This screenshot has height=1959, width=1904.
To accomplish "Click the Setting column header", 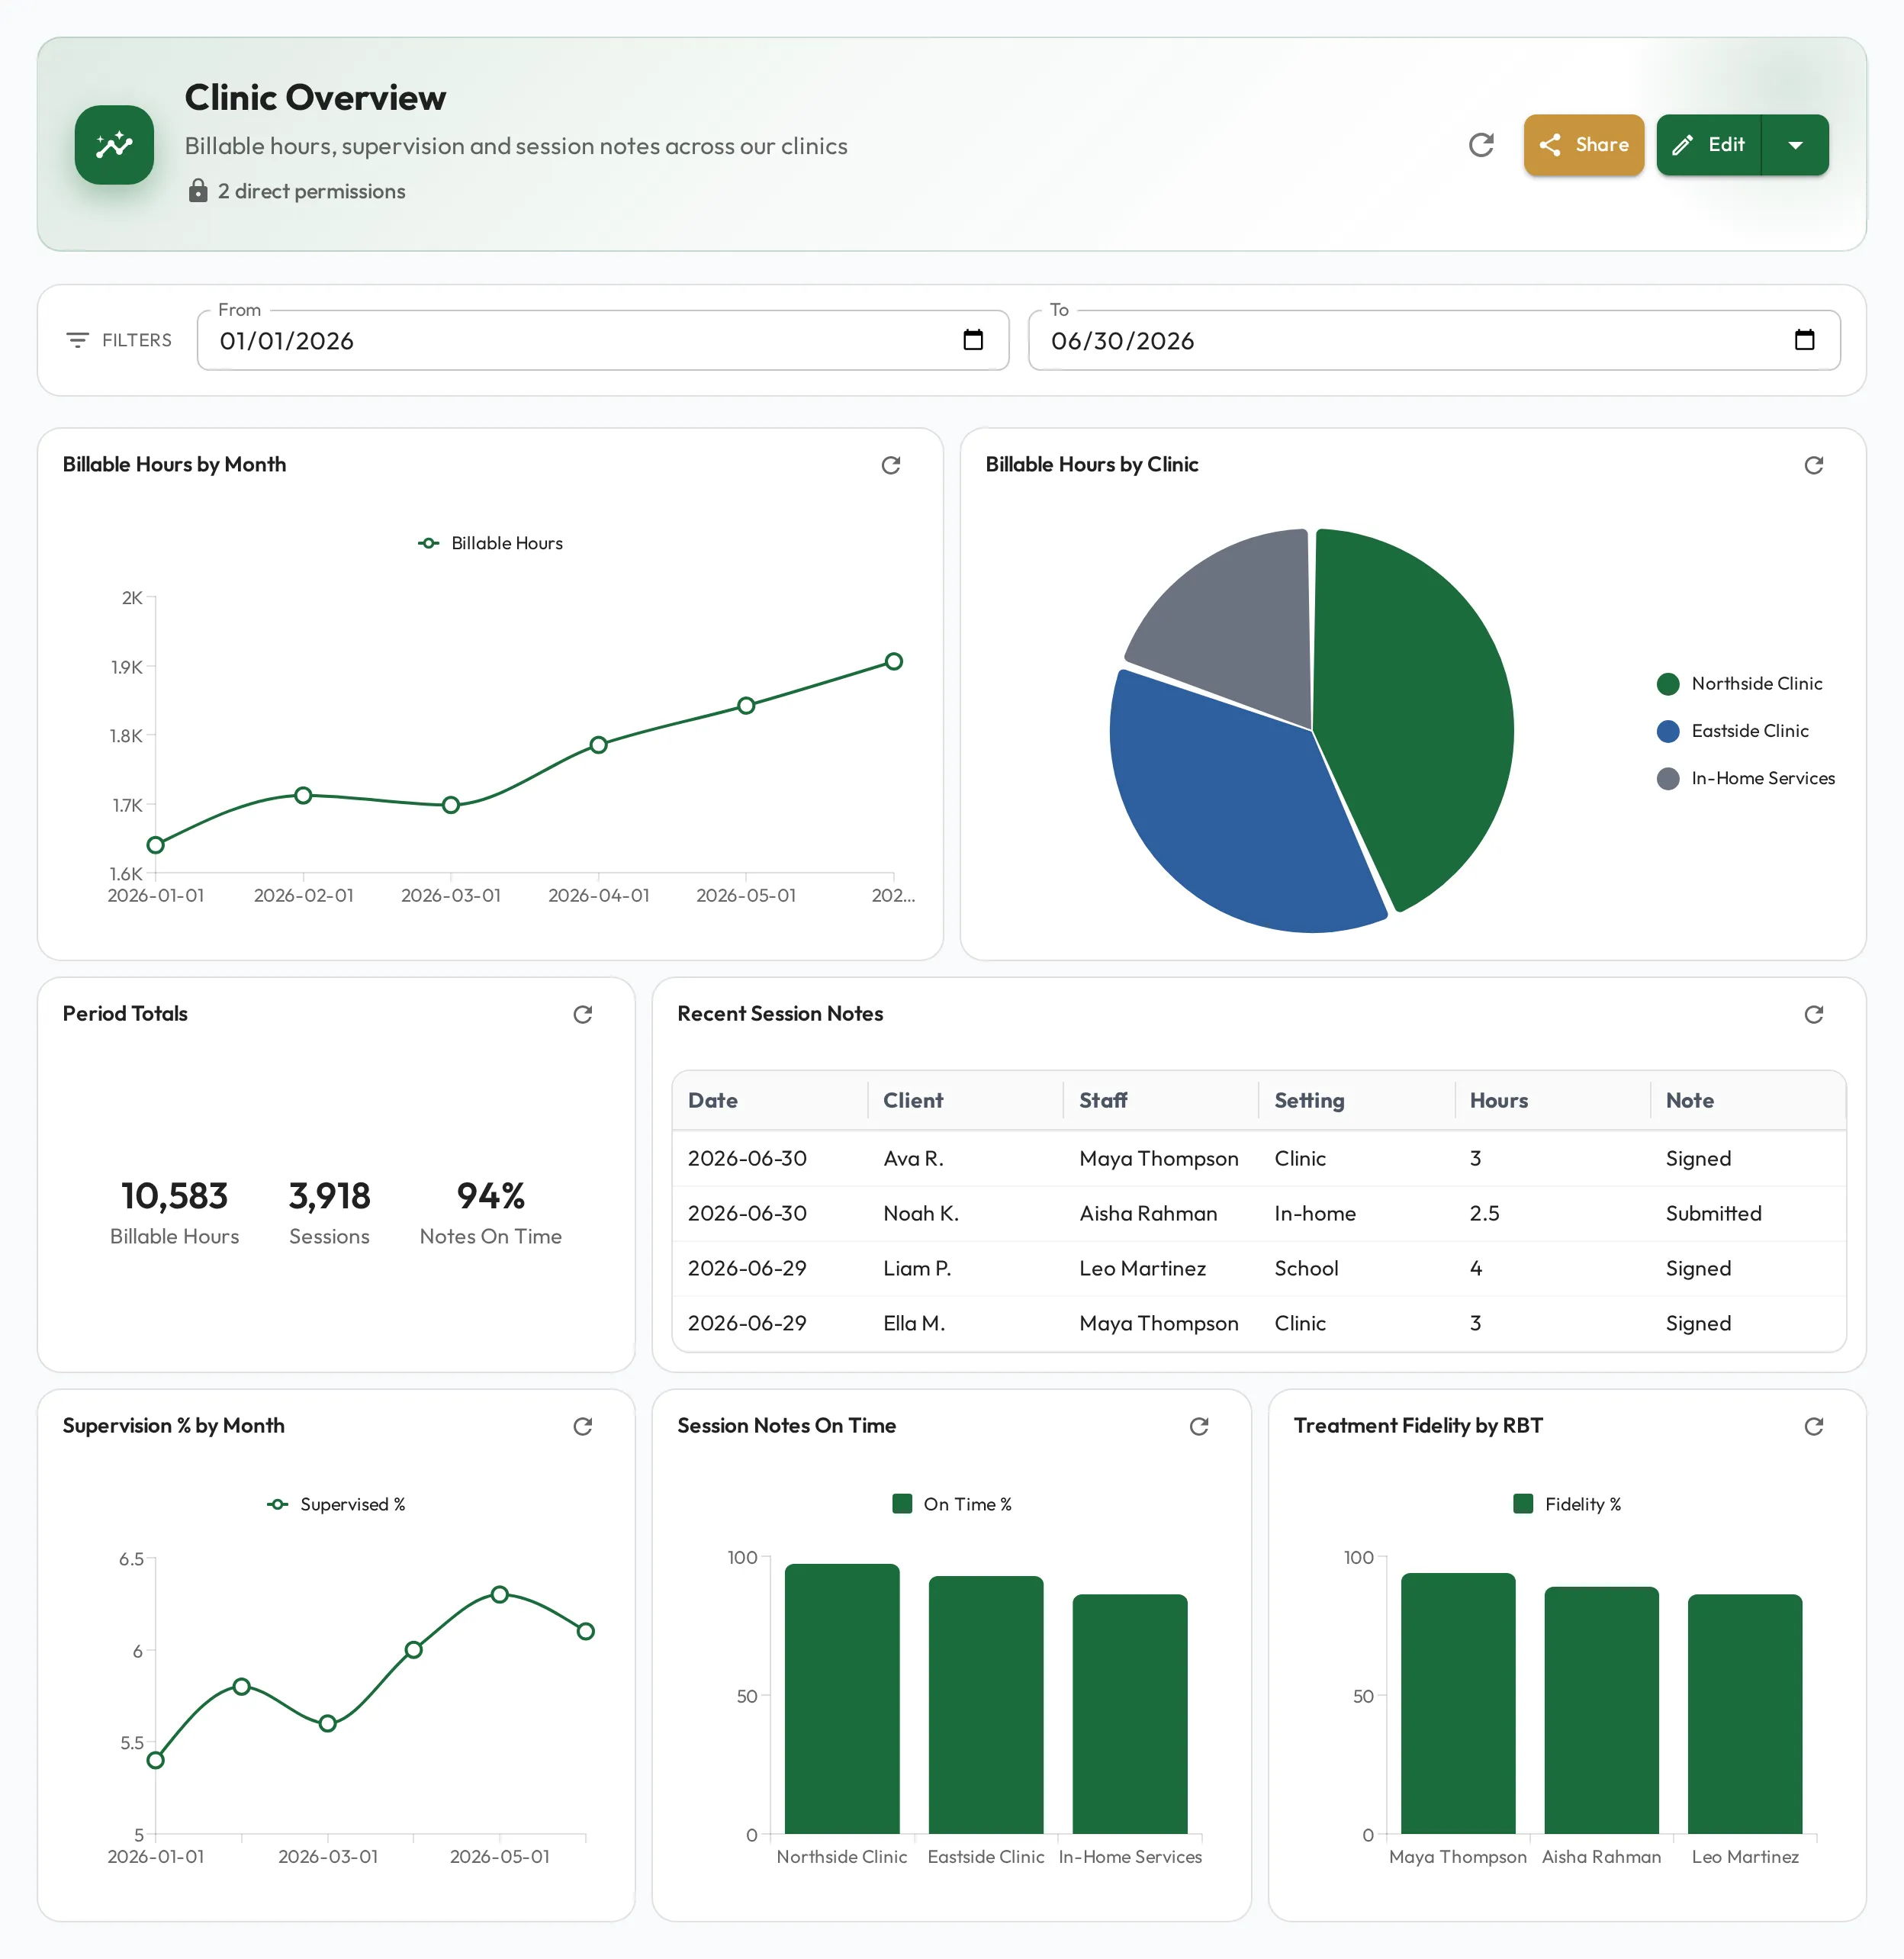I will pos(1356,1100).
